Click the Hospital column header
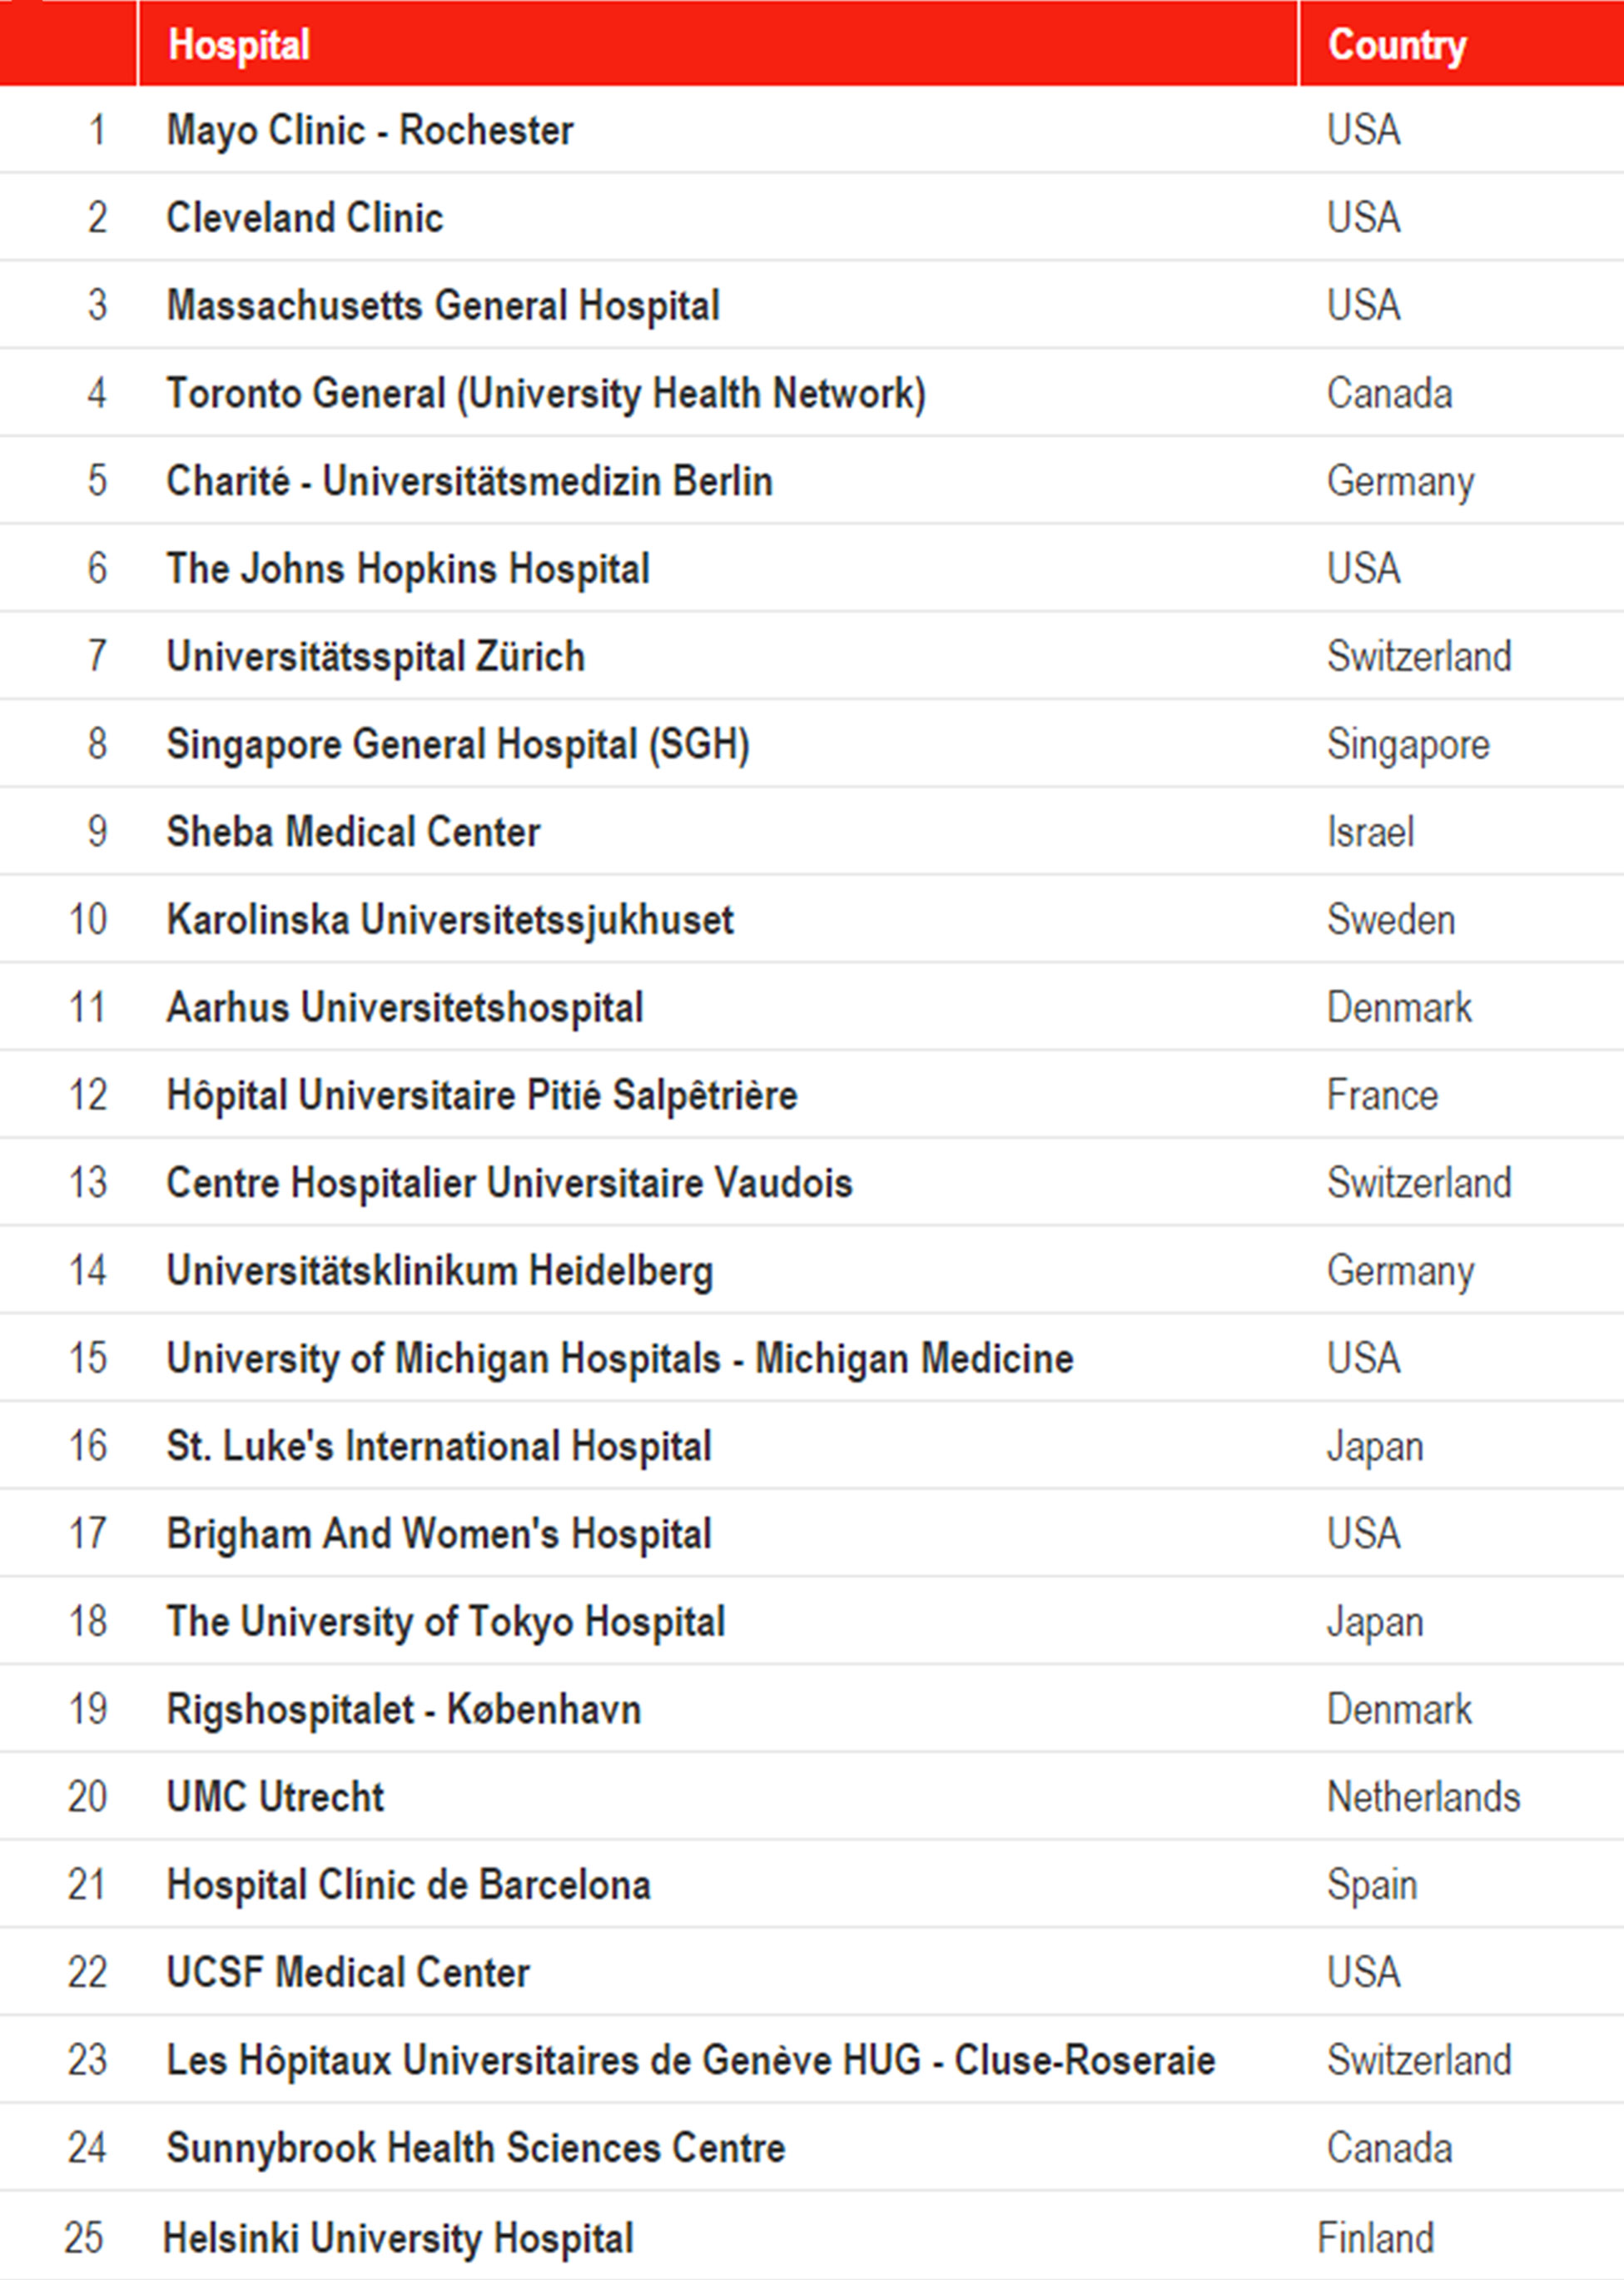This screenshot has width=1624, height=2280. point(238,45)
